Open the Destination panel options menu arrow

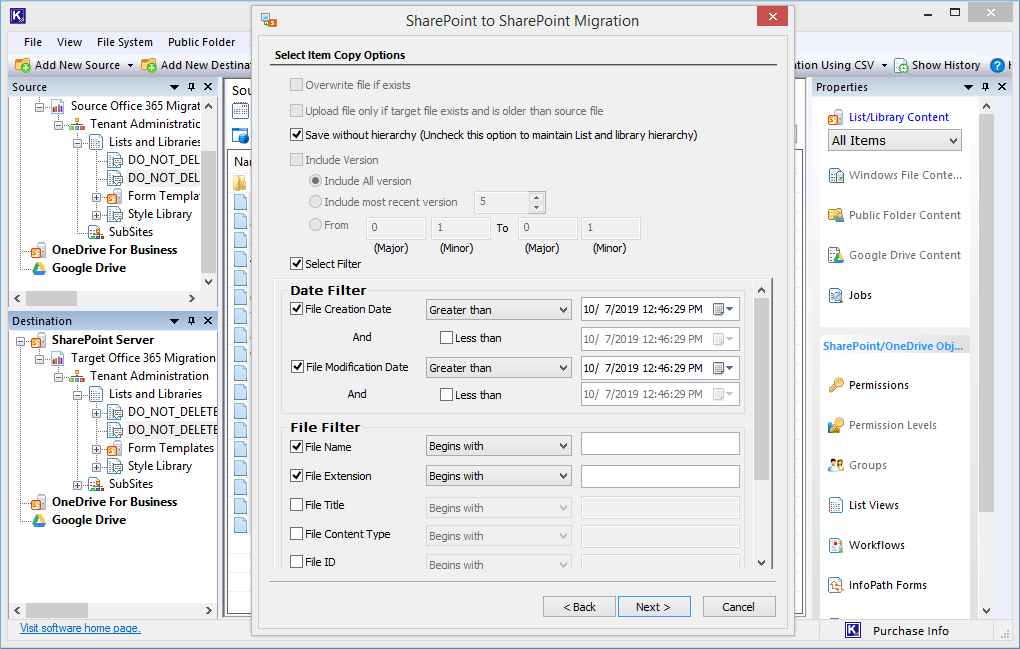click(174, 321)
